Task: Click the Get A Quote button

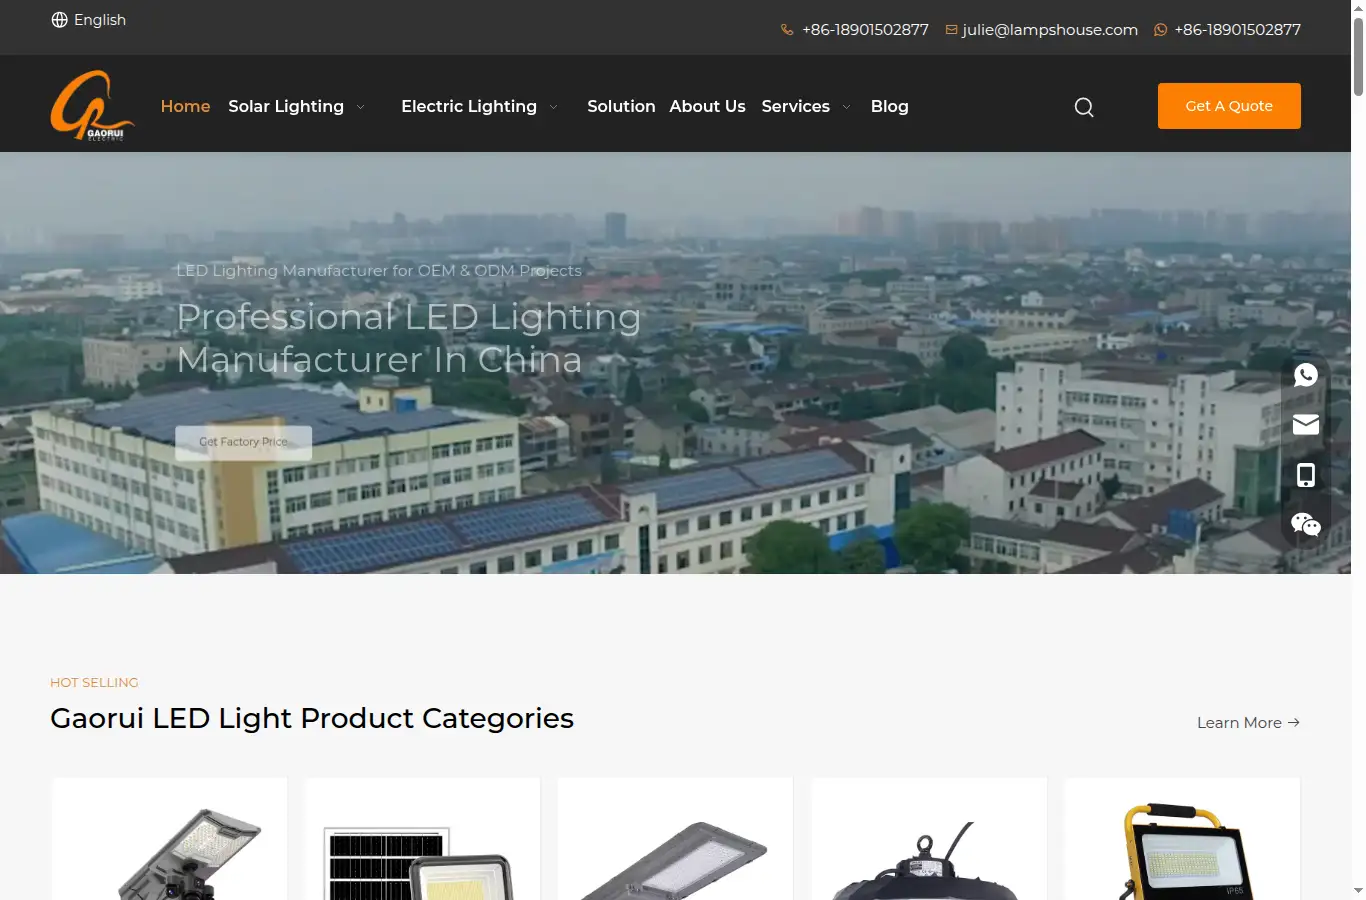Action: coord(1229,106)
